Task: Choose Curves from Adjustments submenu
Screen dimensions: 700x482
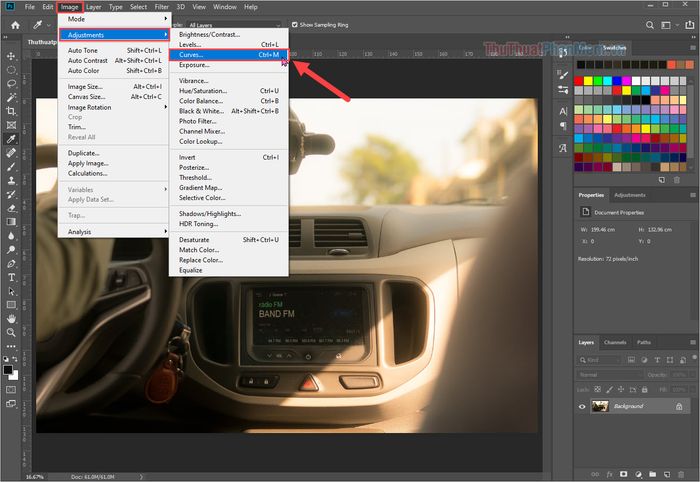Action: (229, 54)
